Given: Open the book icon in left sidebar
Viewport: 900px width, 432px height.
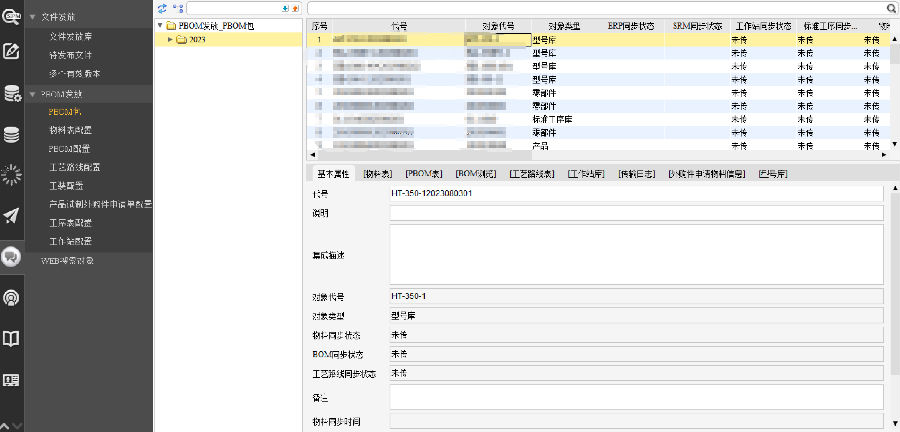Looking at the screenshot, I should tap(12, 339).
